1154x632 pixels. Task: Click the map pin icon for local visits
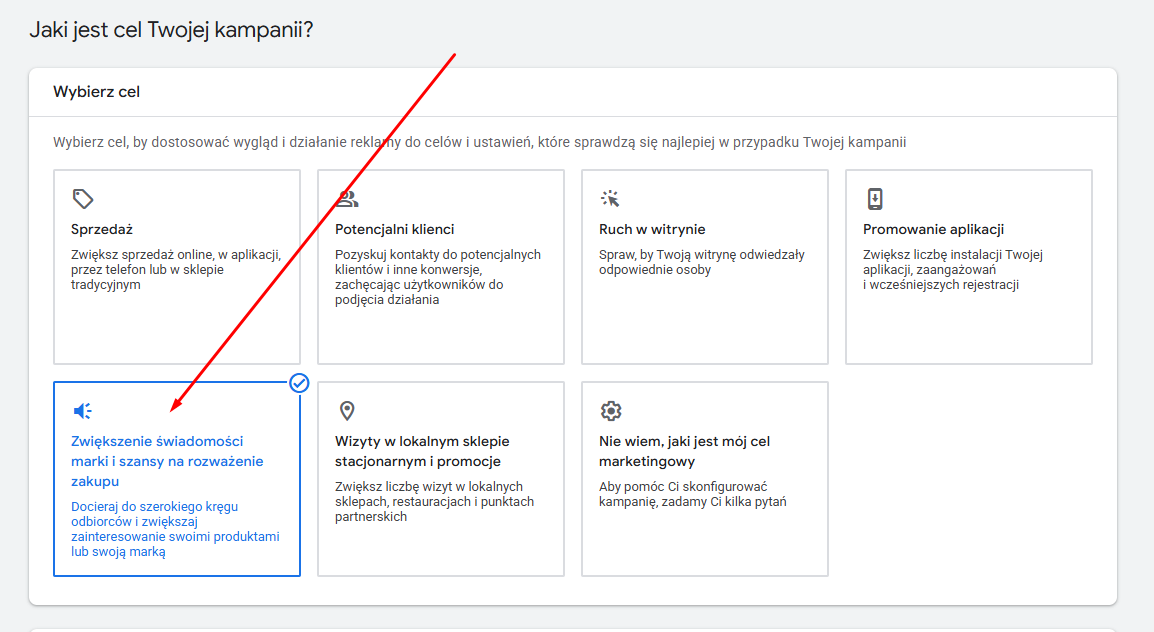click(347, 411)
